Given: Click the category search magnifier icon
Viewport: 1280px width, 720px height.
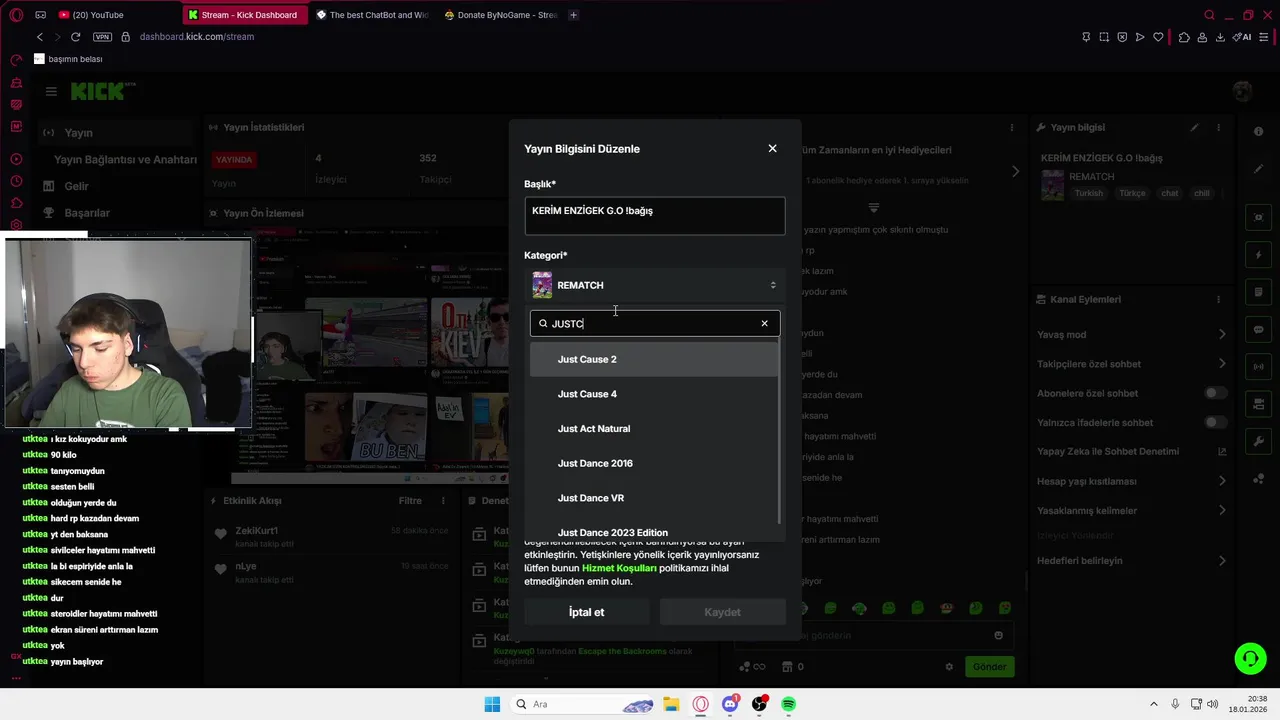Looking at the screenshot, I should click(x=543, y=323).
